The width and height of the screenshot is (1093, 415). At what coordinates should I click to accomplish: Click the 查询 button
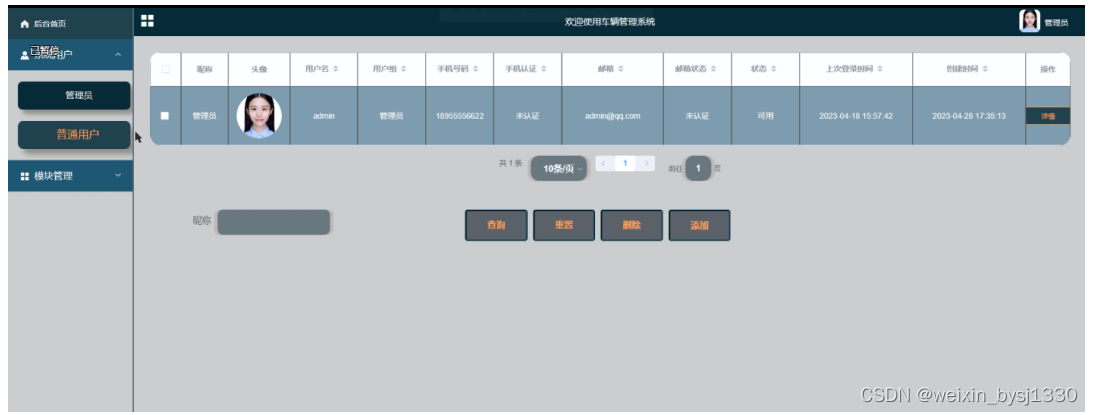tap(496, 225)
